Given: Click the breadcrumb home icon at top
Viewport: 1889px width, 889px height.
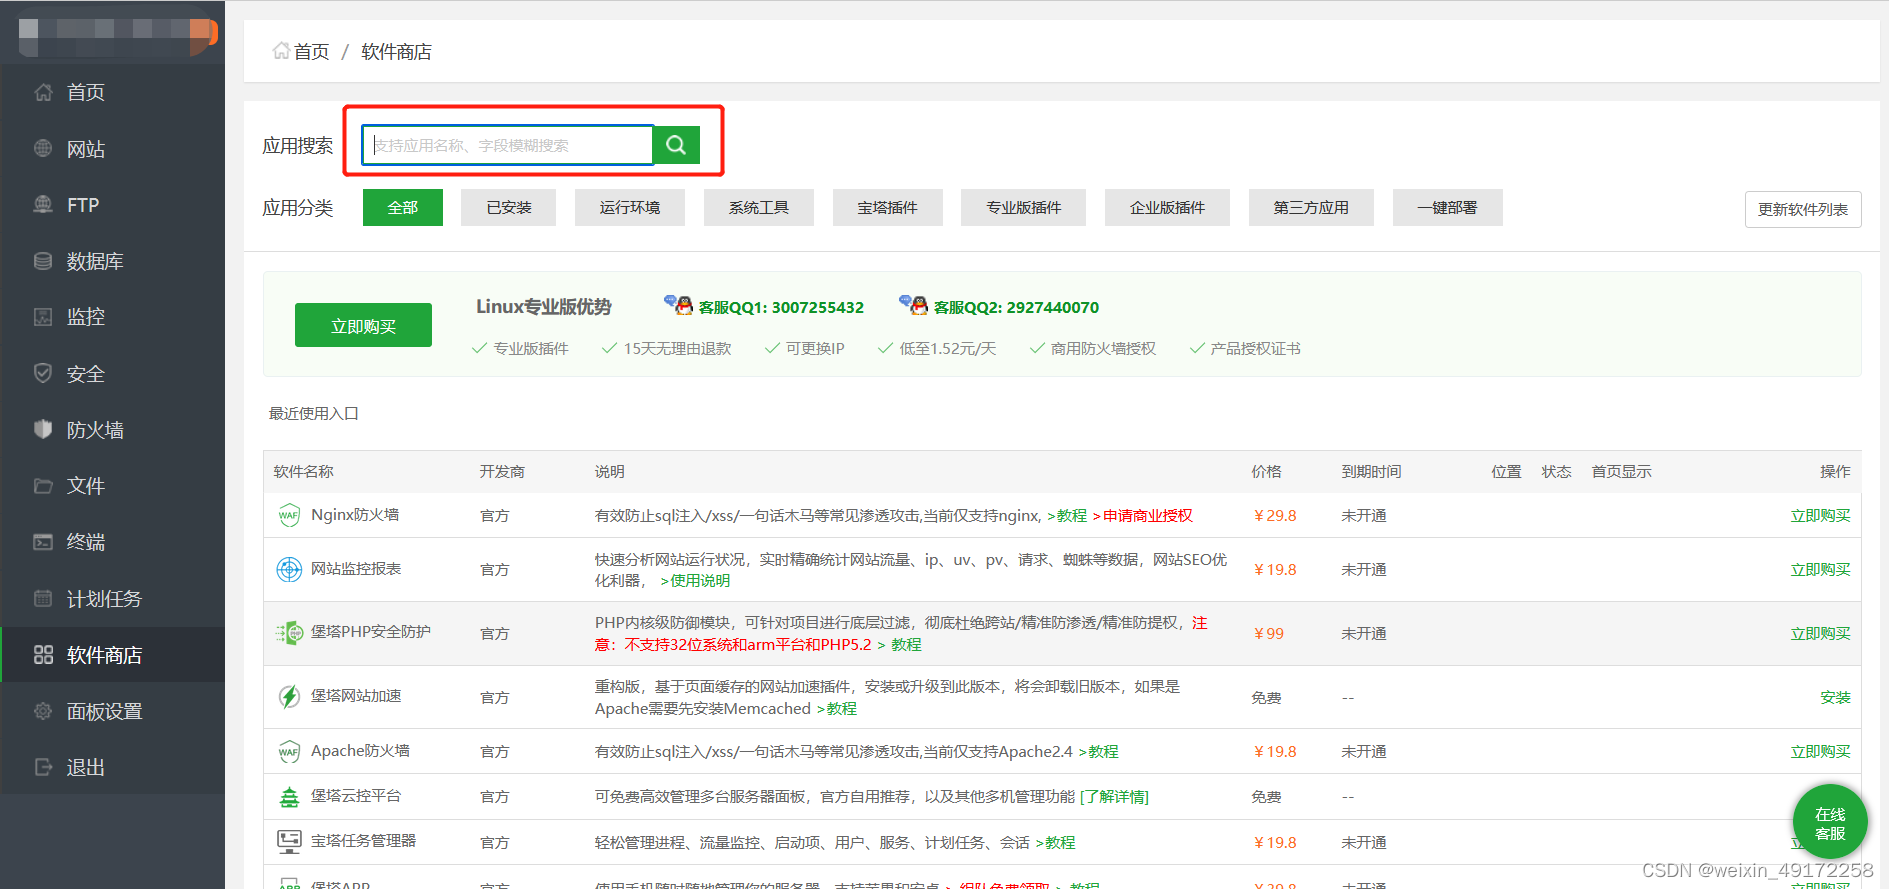Looking at the screenshot, I should click(281, 51).
